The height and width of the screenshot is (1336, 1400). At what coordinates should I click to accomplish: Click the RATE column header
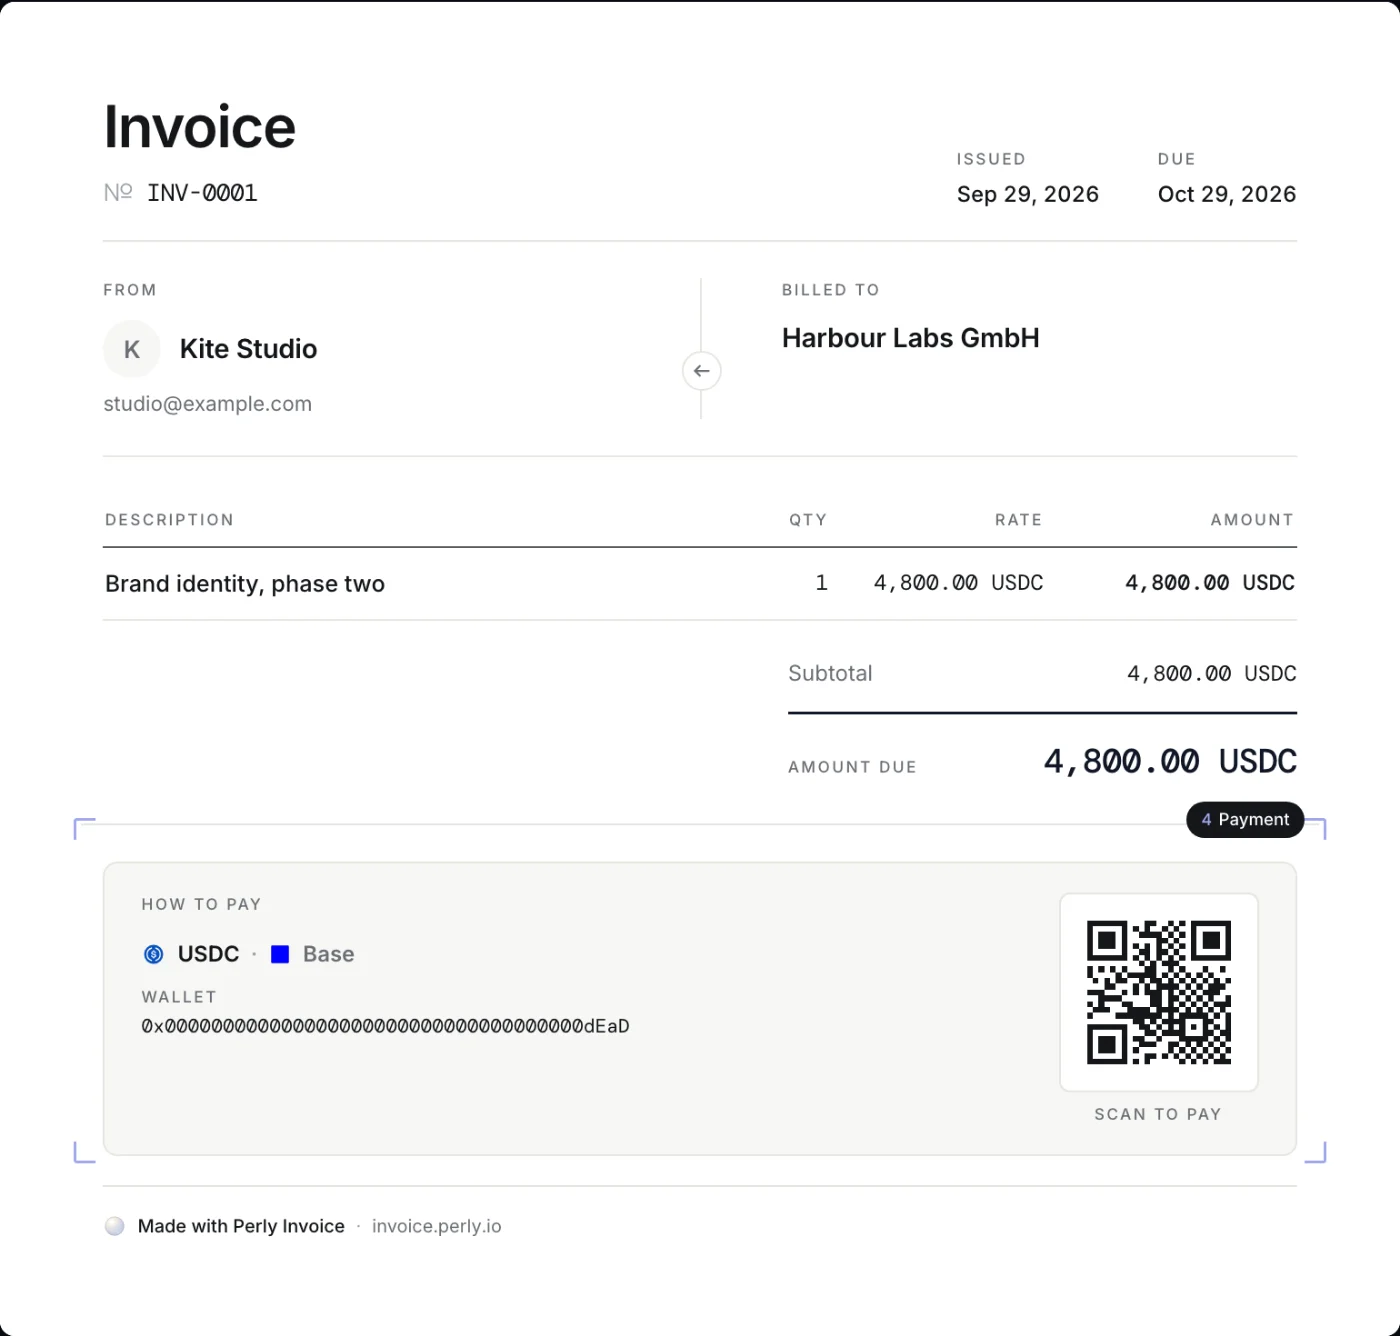tap(1018, 520)
